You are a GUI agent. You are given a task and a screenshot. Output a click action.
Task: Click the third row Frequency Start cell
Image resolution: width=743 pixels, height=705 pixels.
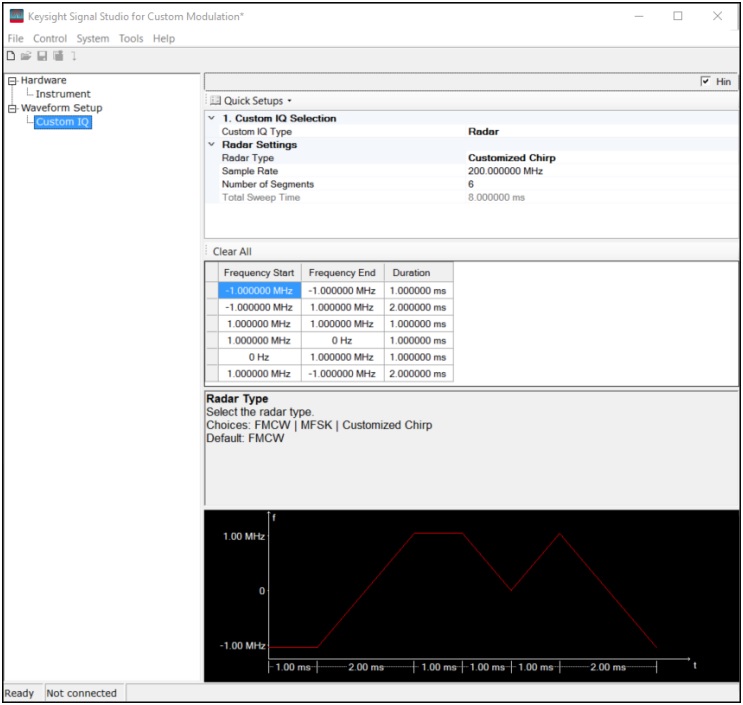(x=259, y=324)
